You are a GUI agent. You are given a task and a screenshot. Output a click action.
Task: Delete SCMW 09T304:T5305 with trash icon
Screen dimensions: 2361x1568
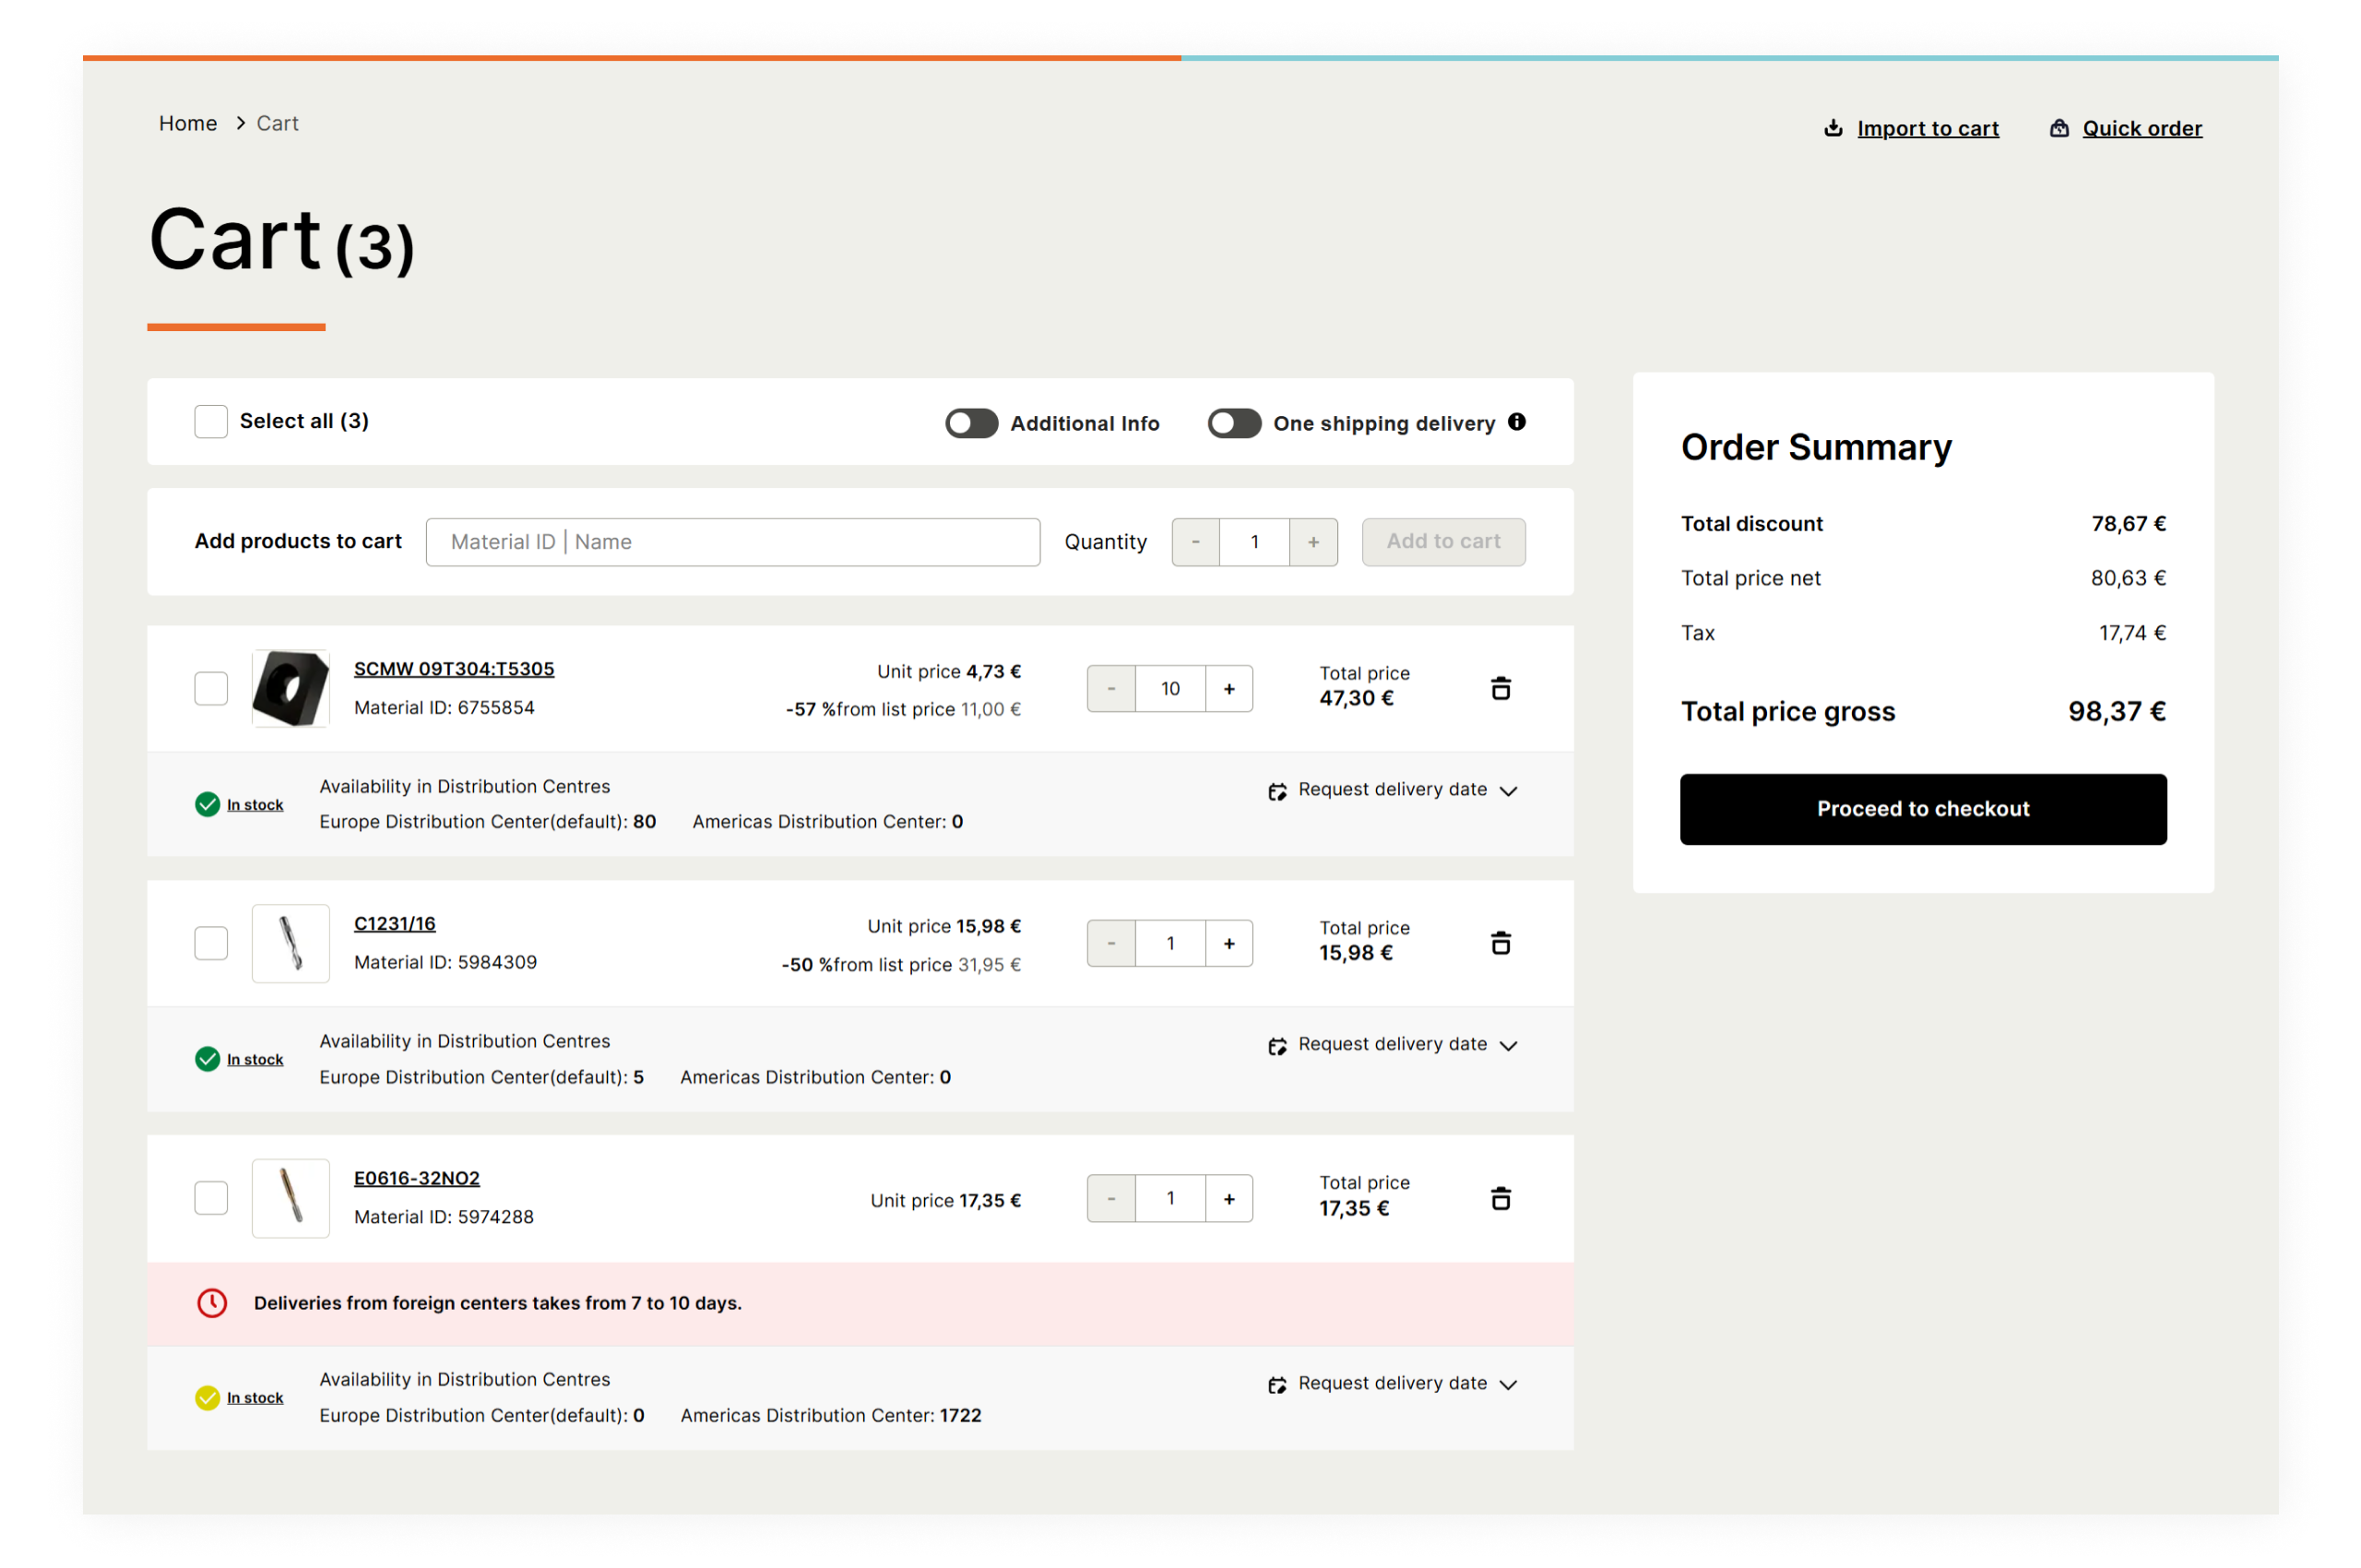[1500, 688]
